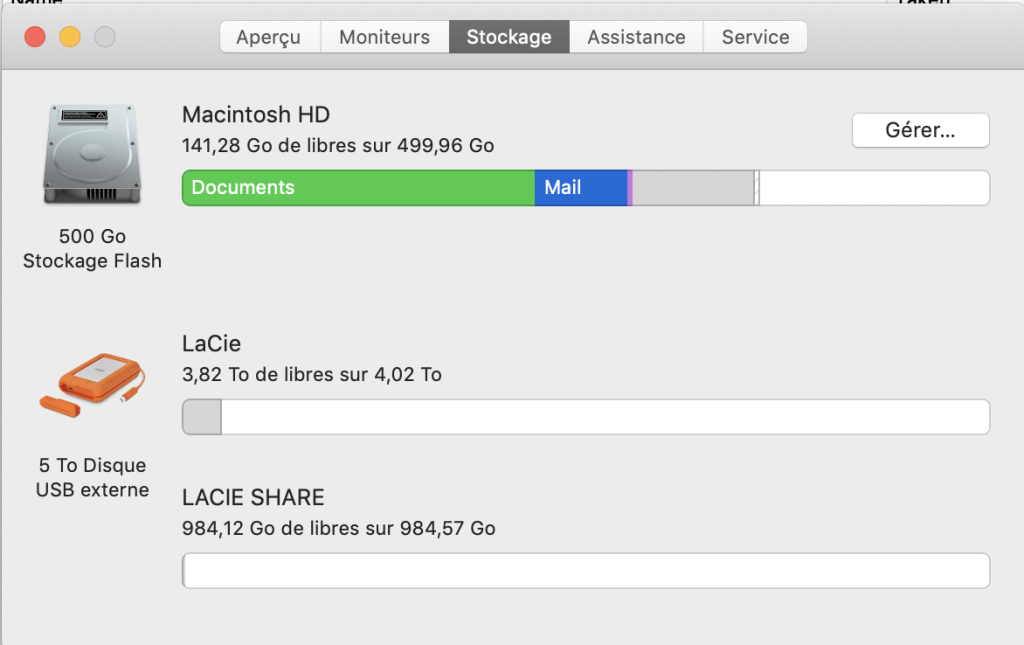Click the yellow minimize window button
Screen dimensions: 1024x645
coord(69,37)
